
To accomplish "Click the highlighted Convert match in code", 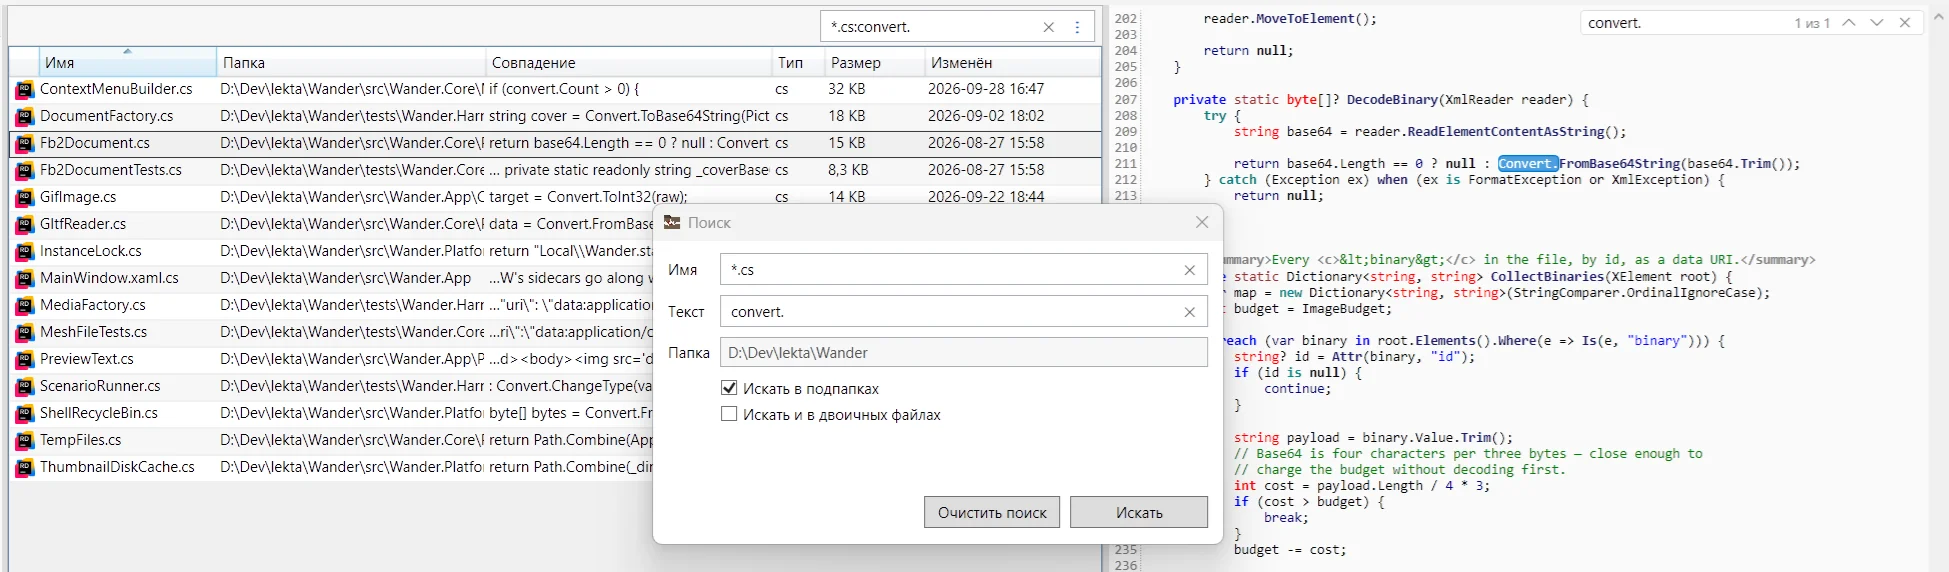I will click(x=1527, y=164).
